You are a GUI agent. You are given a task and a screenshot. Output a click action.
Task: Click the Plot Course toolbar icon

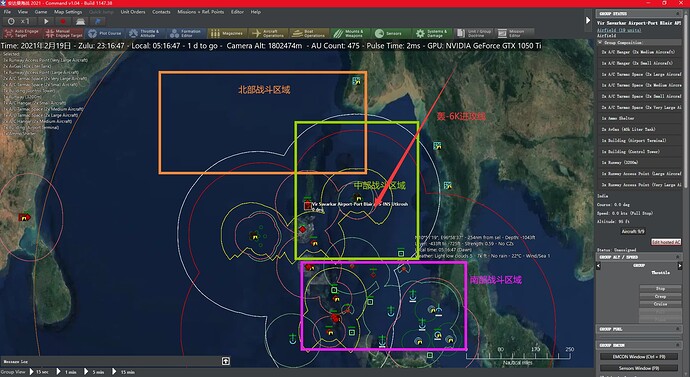pyautogui.click(x=104, y=33)
